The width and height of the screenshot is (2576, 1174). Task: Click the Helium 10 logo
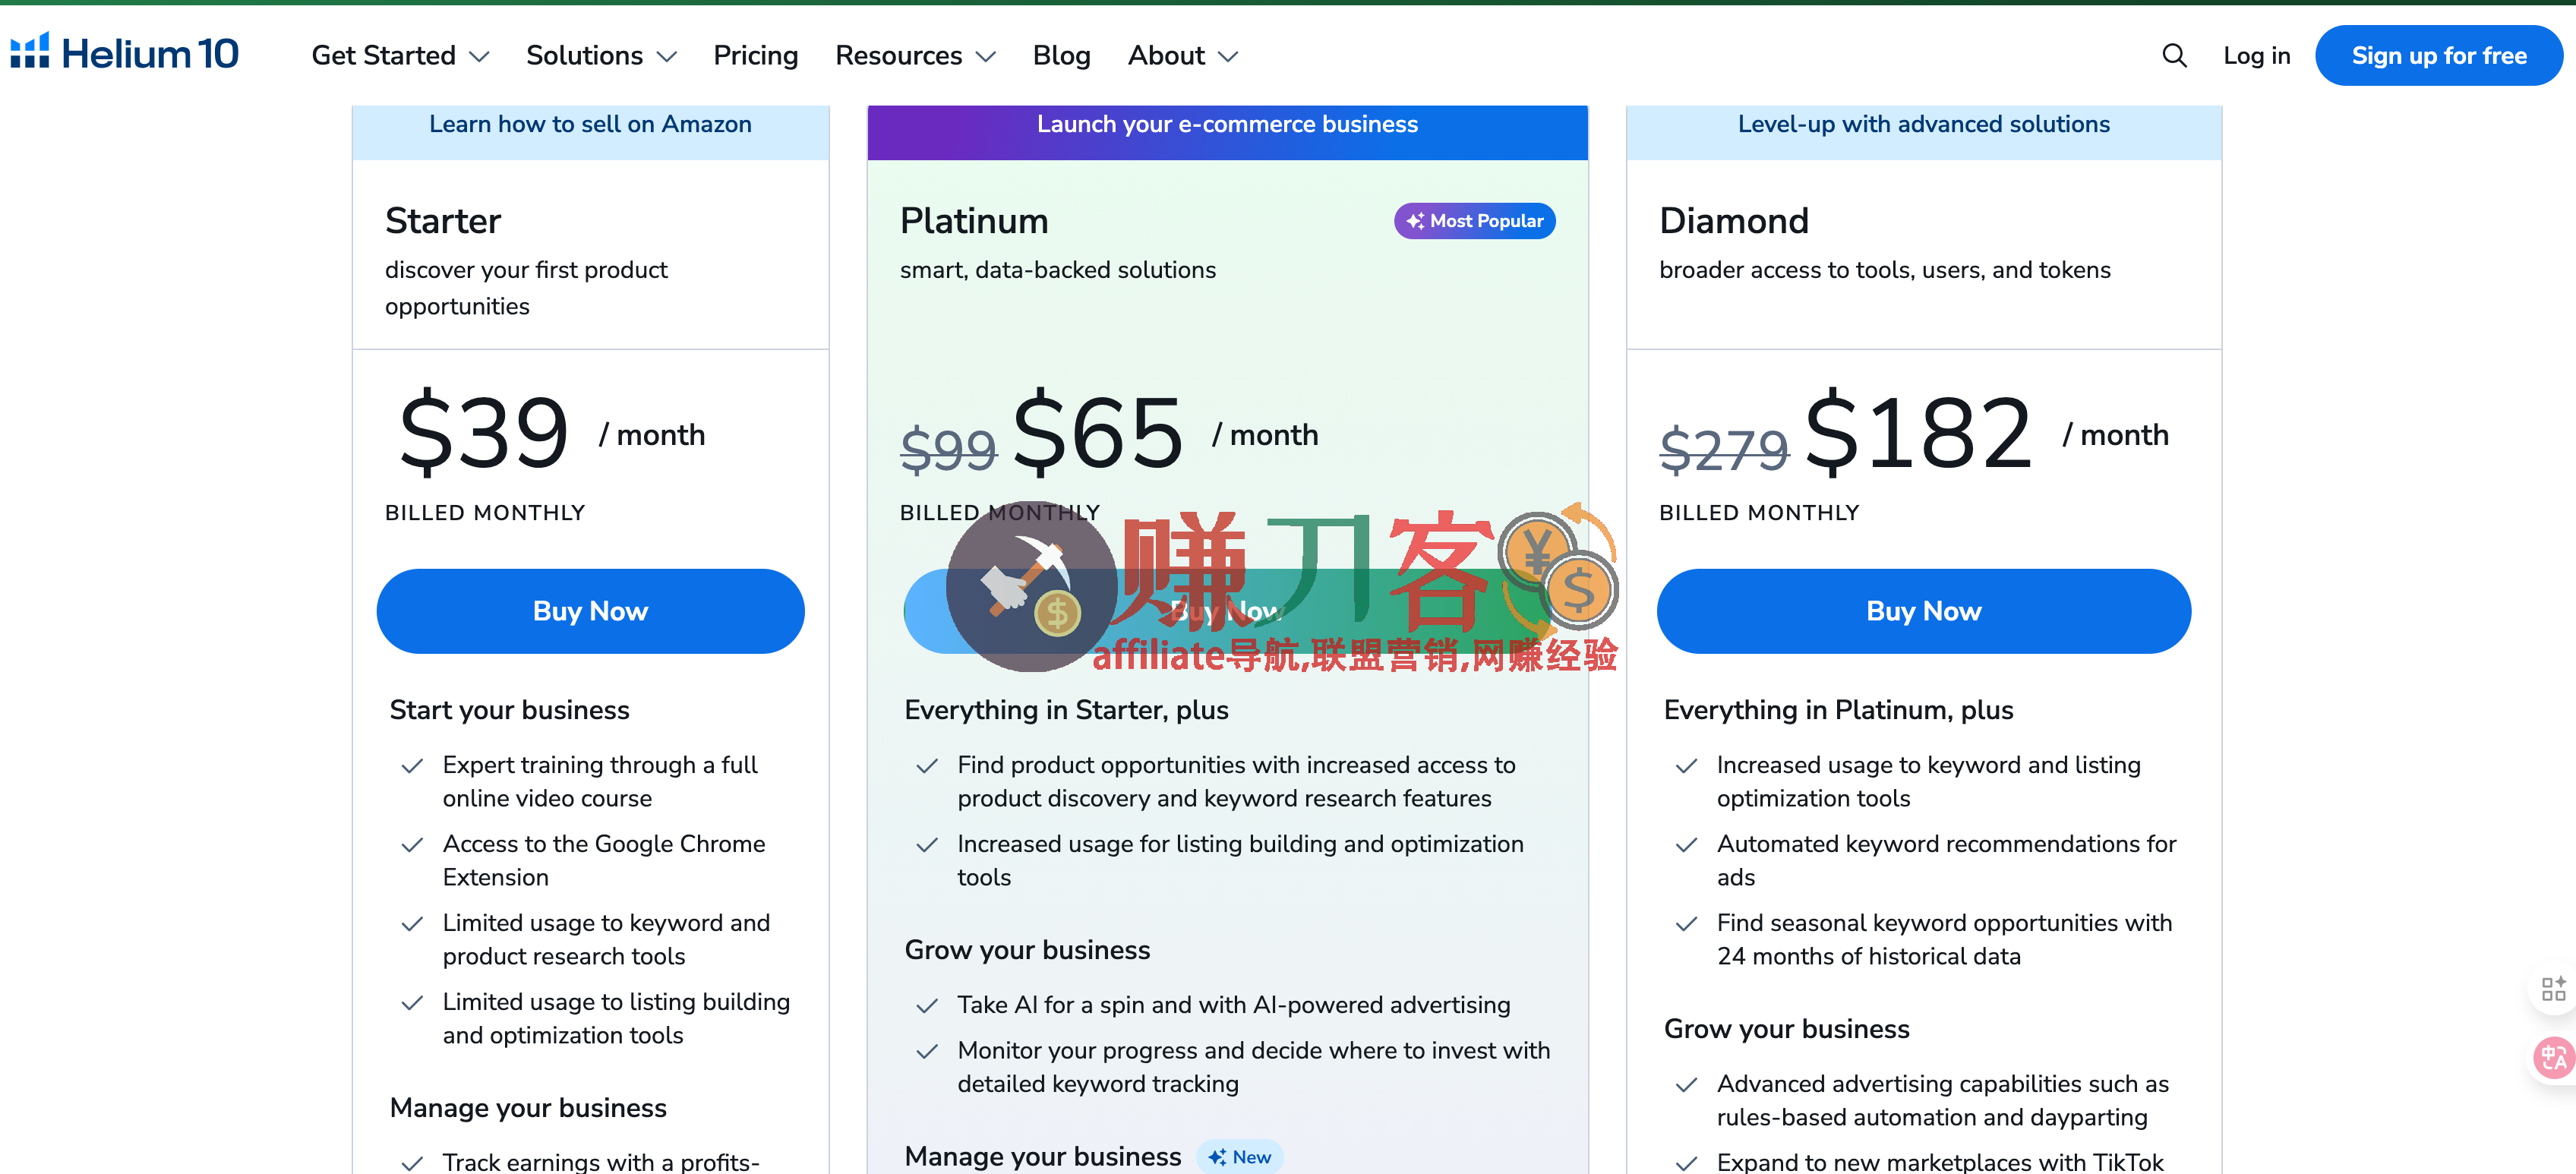[x=125, y=54]
